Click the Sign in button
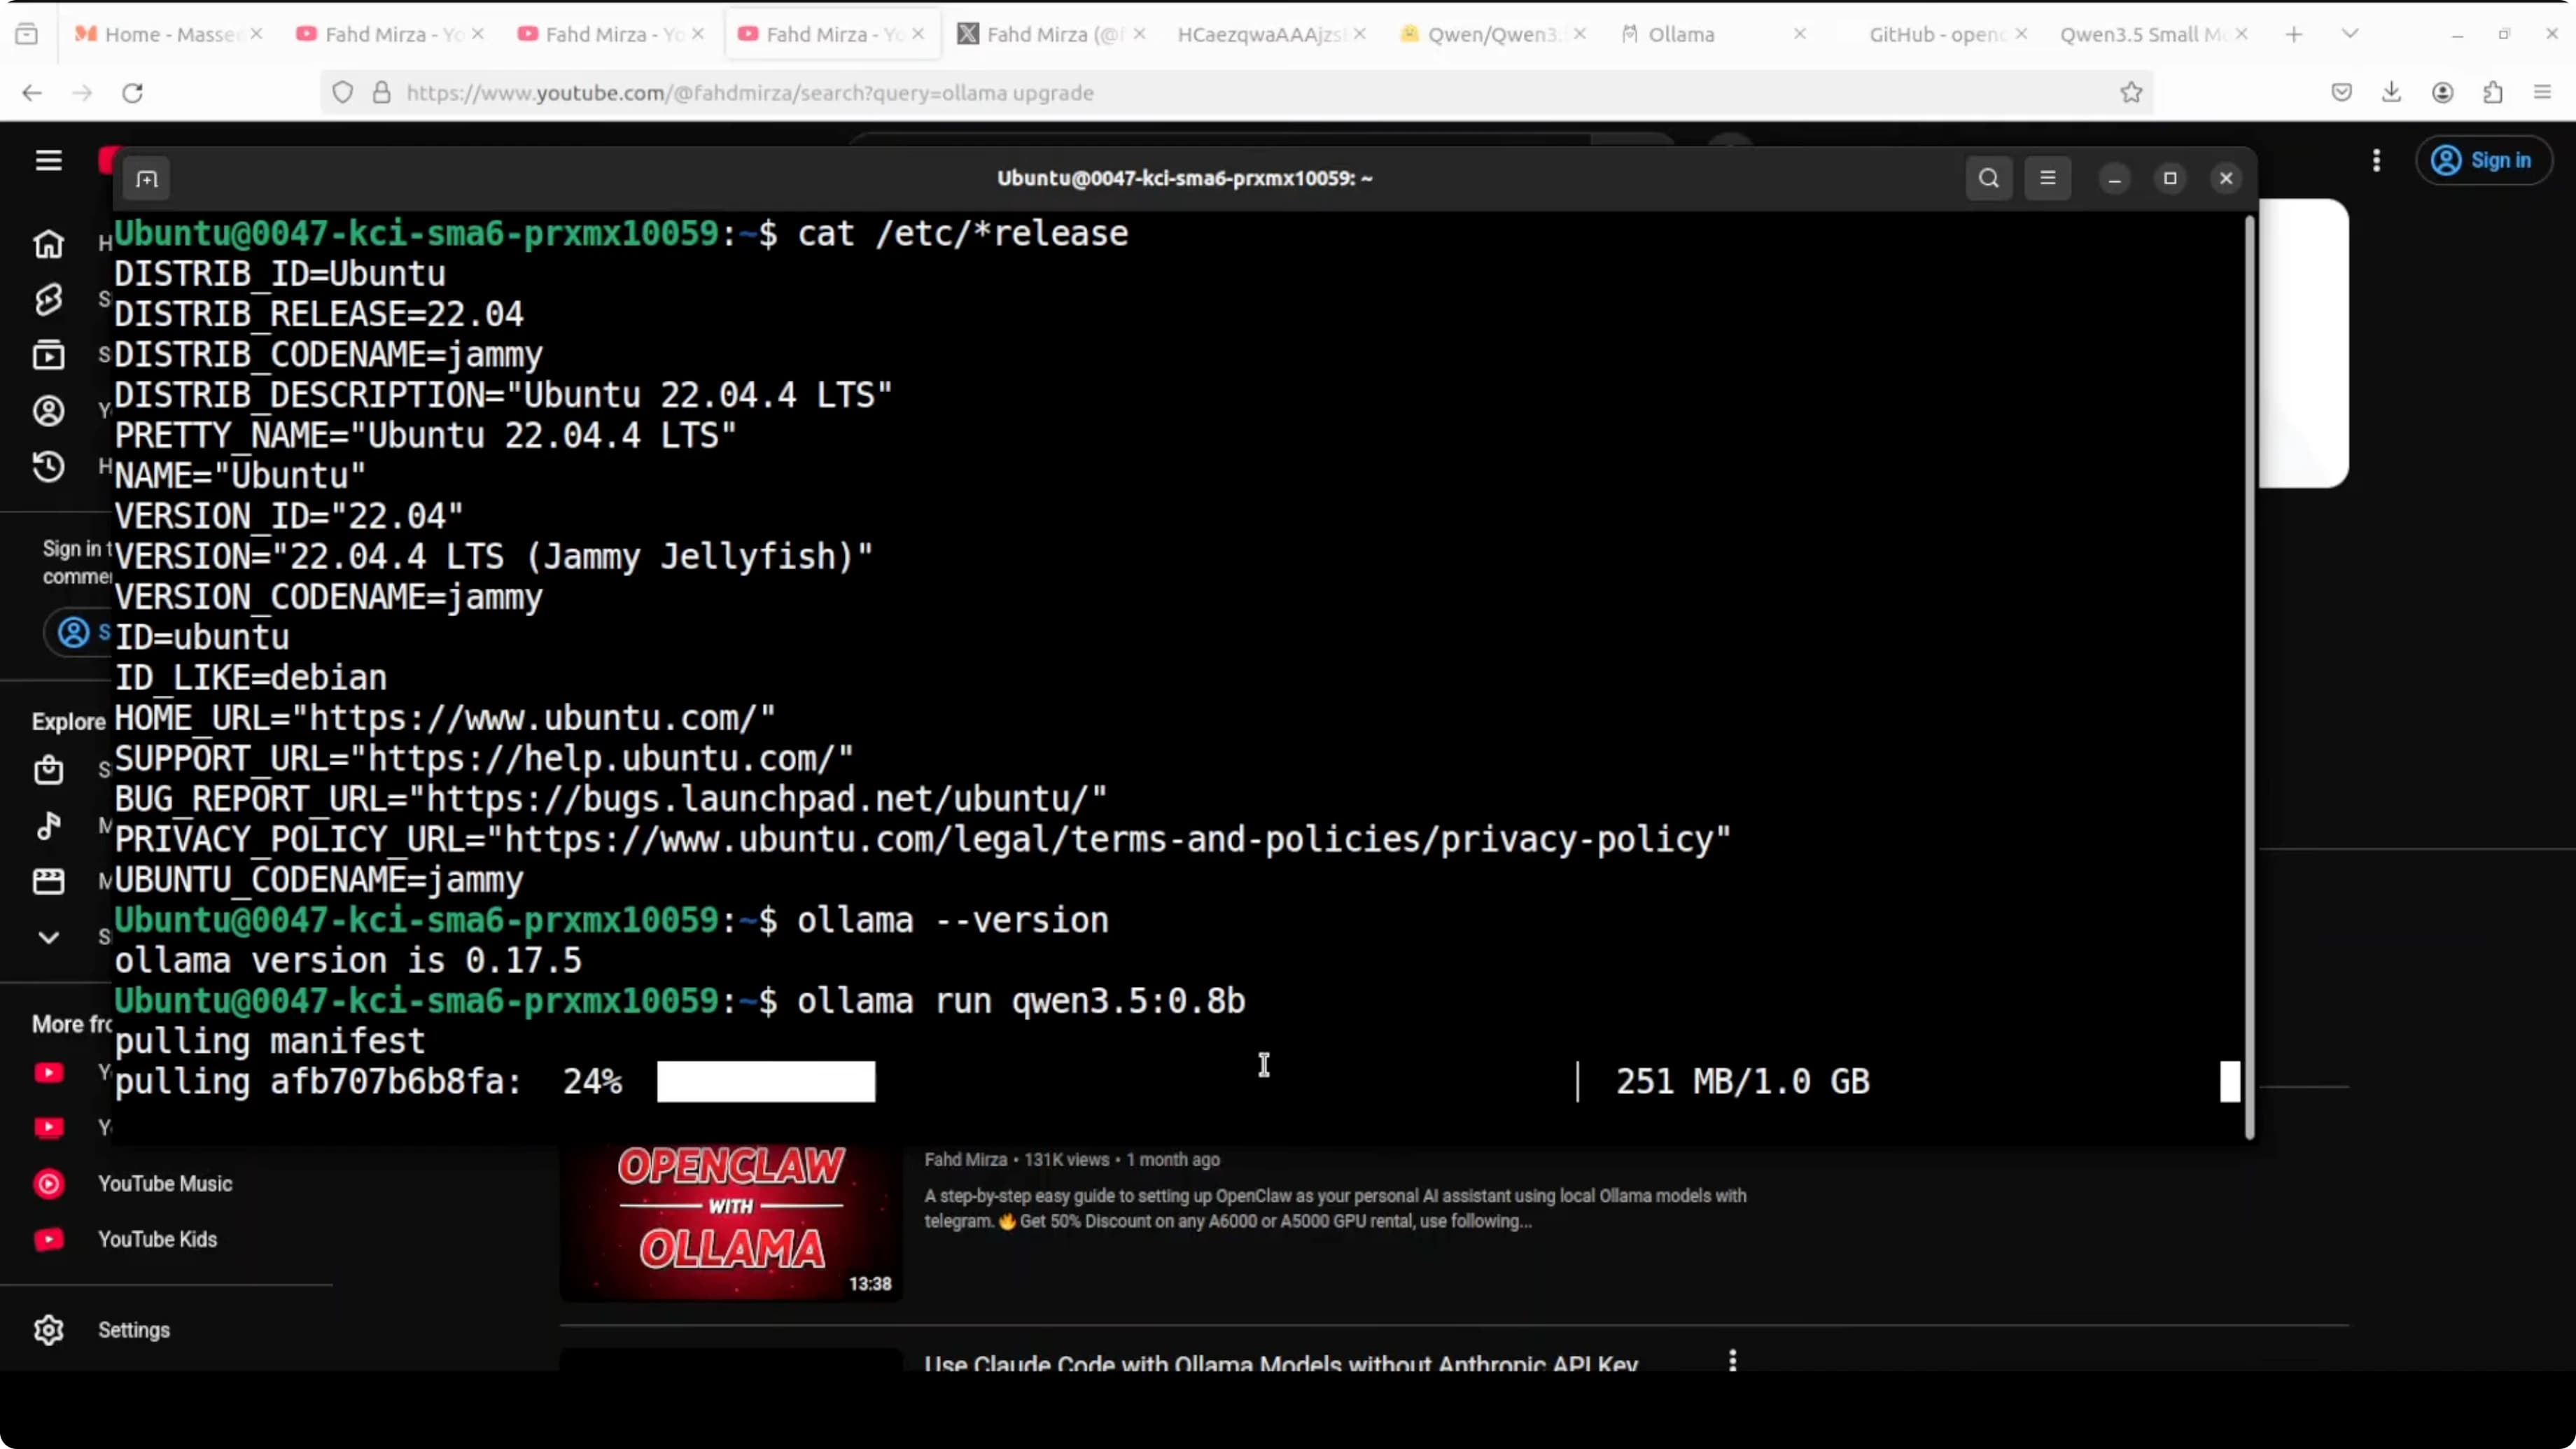This screenshot has height=1449, width=2576. point(2486,160)
